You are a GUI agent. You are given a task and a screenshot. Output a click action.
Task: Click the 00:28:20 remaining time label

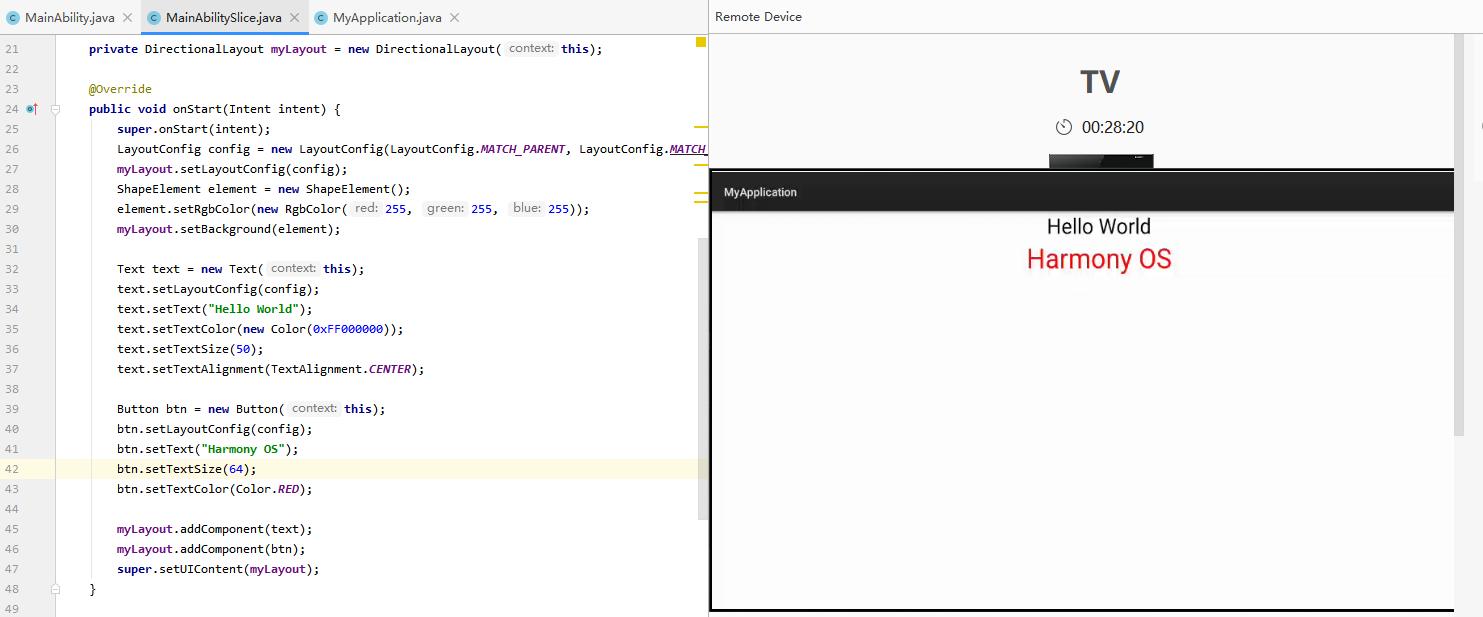1113,127
